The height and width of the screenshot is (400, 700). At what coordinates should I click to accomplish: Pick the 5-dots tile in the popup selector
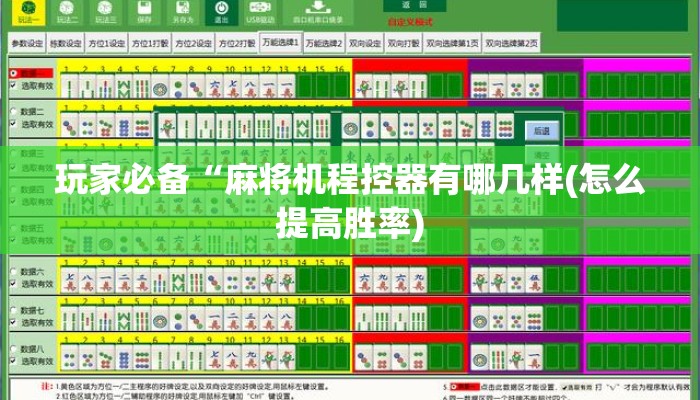pos(428,127)
